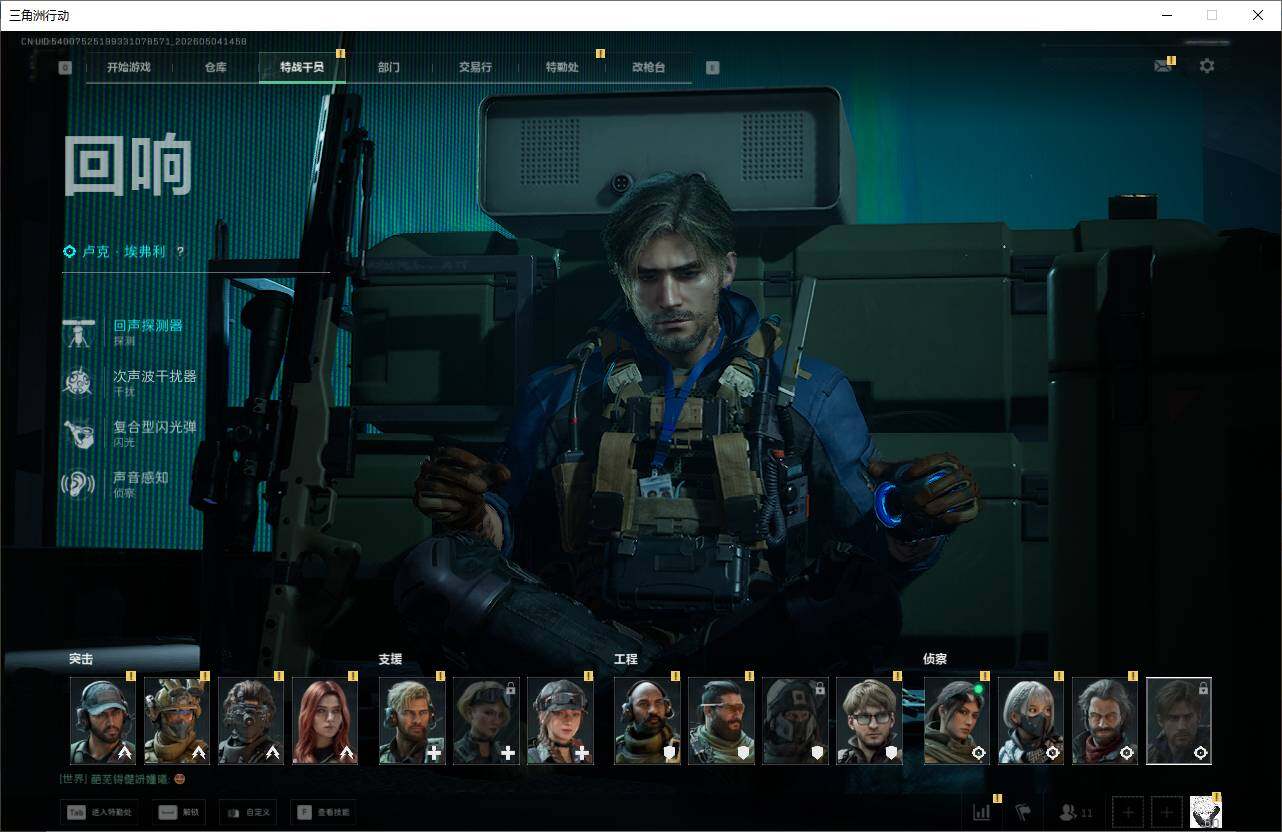The height and width of the screenshot is (832, 1282).
Task: Select engineer with black-framed glasses
Action: point(869,721)
